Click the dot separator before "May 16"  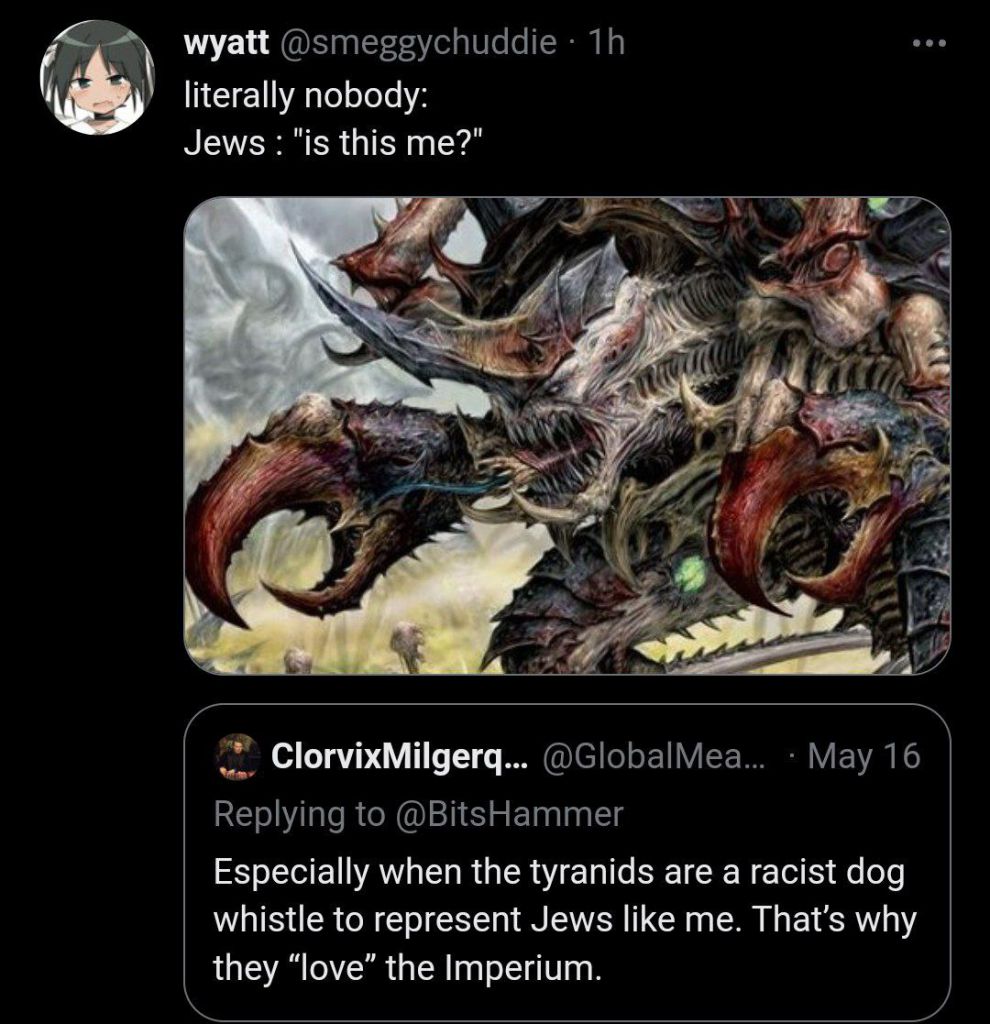point(791,758)
